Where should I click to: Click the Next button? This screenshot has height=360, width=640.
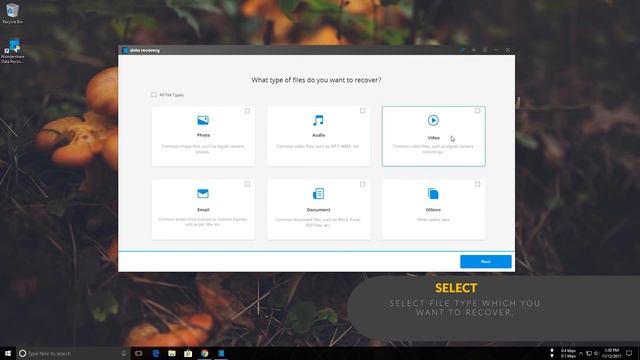pyautogui.click(x=486, y=262)
